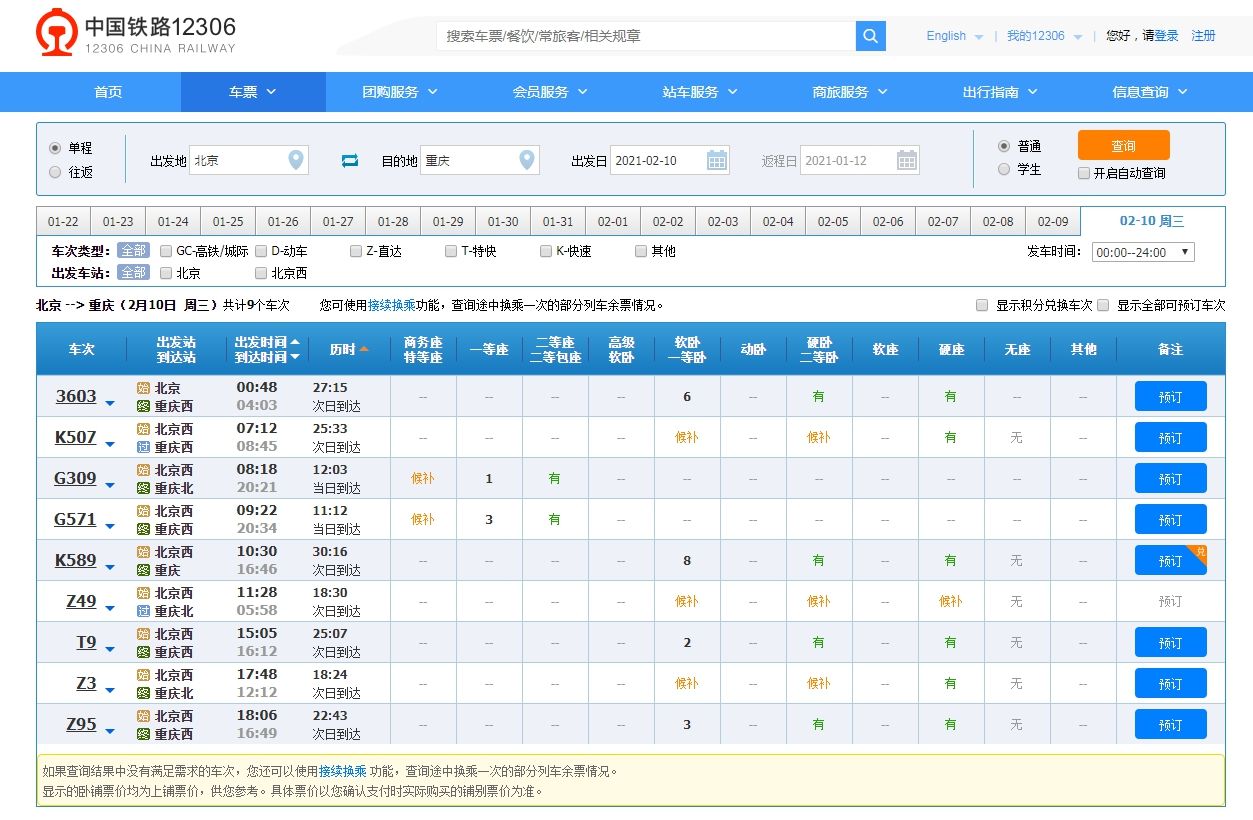Expand details for train Z49
Viewport: 1253px width, 820px height.
(x=110, y=607)
